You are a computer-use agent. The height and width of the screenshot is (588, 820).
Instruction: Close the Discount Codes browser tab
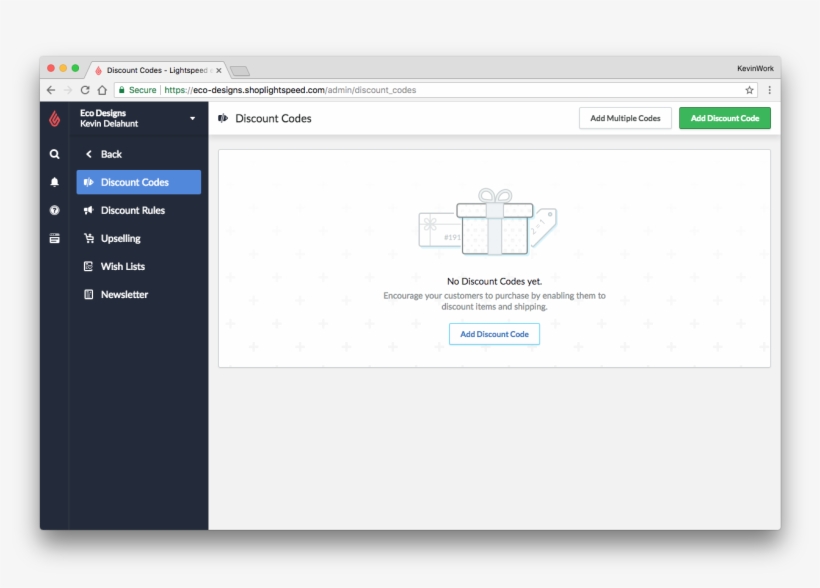[x=219, y=70]
